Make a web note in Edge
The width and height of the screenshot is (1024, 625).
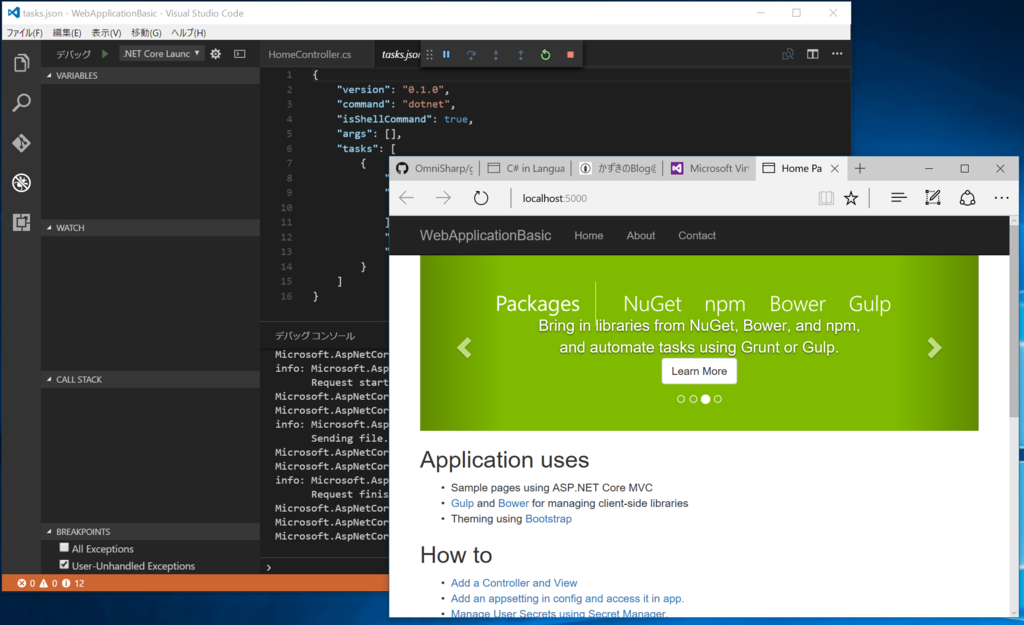pos(933,197)
